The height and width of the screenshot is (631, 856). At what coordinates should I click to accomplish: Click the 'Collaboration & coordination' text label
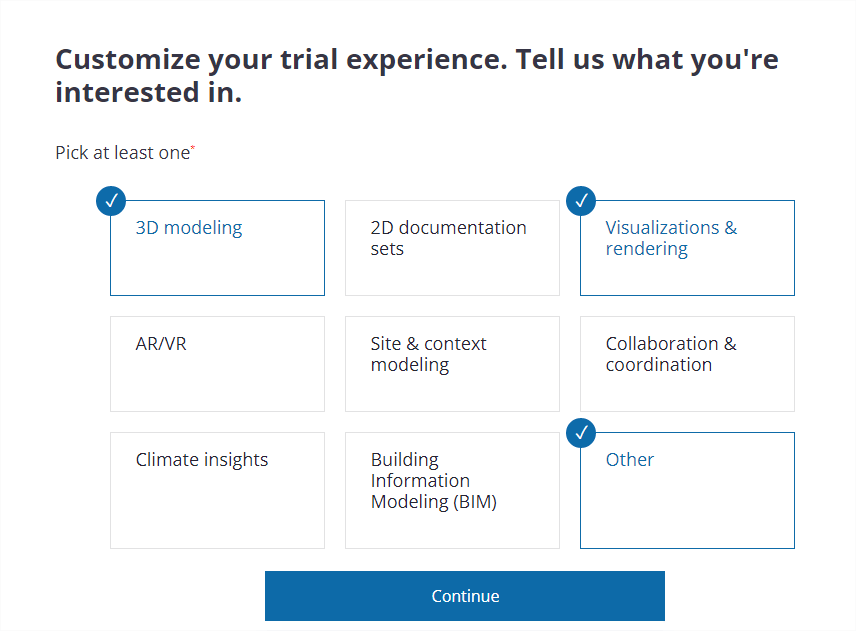click(671, 354)
